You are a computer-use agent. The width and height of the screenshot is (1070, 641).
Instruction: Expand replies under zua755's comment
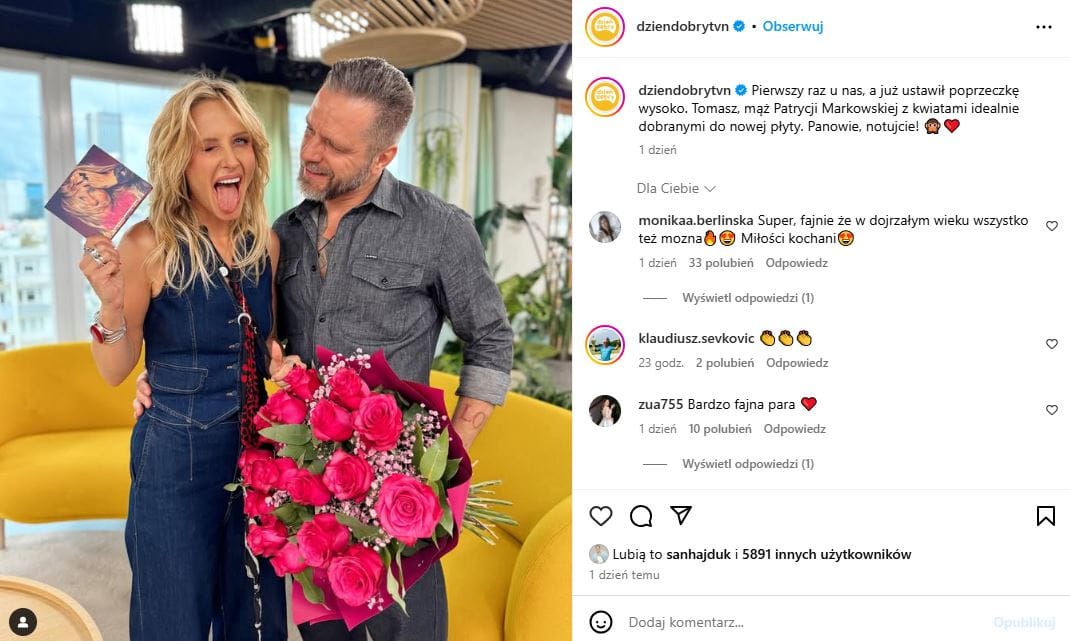(748, 464)
